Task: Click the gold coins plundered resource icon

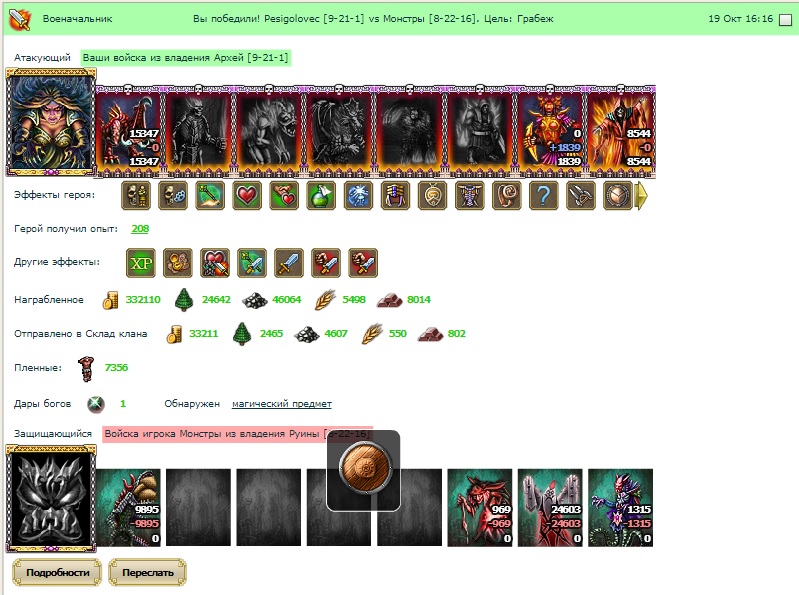Action: point(111,300)
